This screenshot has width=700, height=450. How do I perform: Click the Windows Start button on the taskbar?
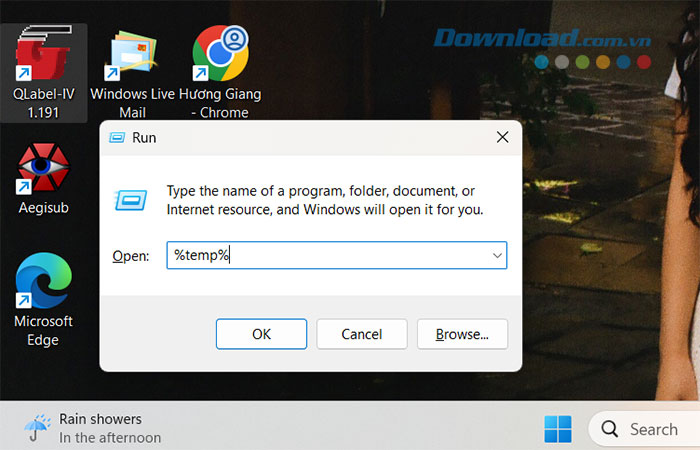coord(556,429)
